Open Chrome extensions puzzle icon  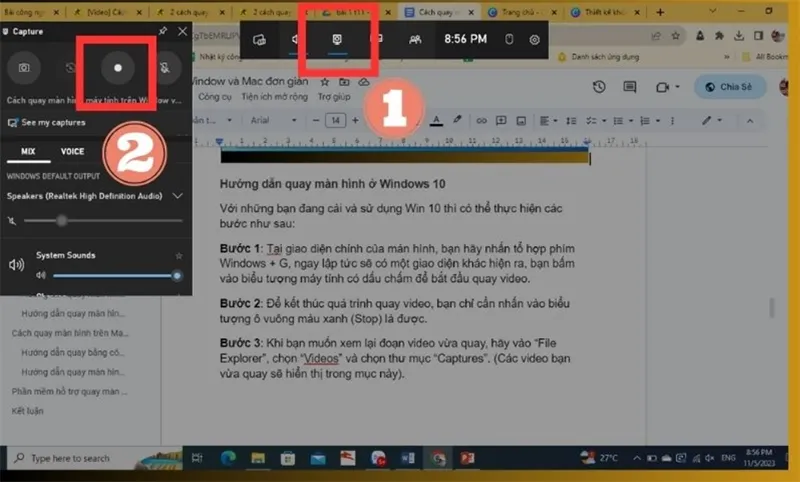click(719, 36)
